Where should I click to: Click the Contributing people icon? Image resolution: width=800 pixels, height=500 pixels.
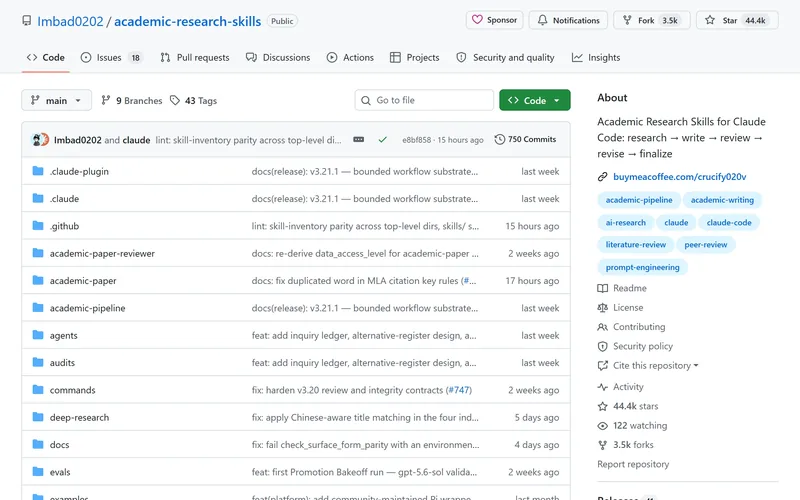point(603,327)
